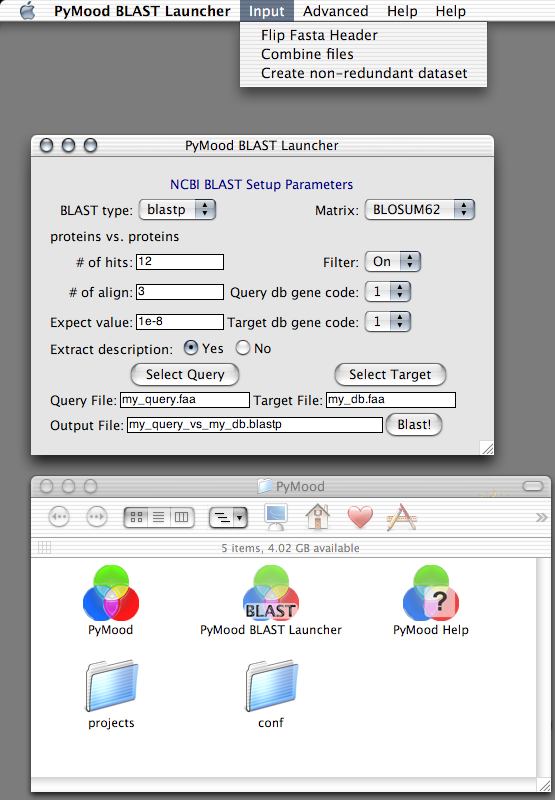Click the Finder vertical scrollbar
This screenshot has width=555, height=800.
(544, 667)
